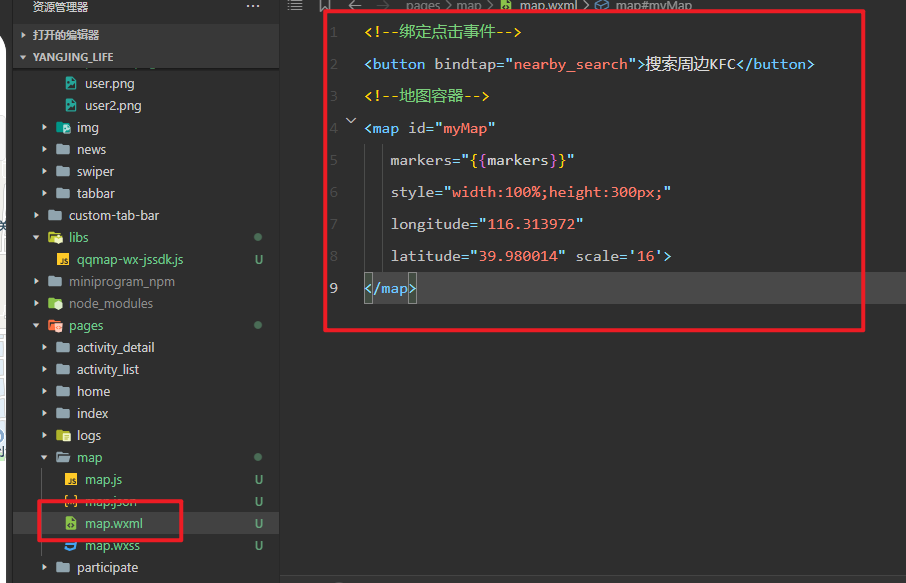Expand the swiper folder arrow

44,171
